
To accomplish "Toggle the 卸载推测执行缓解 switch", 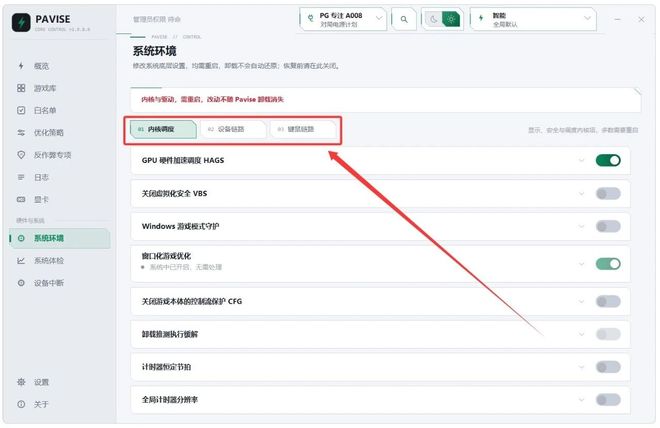I will (608, 334).
